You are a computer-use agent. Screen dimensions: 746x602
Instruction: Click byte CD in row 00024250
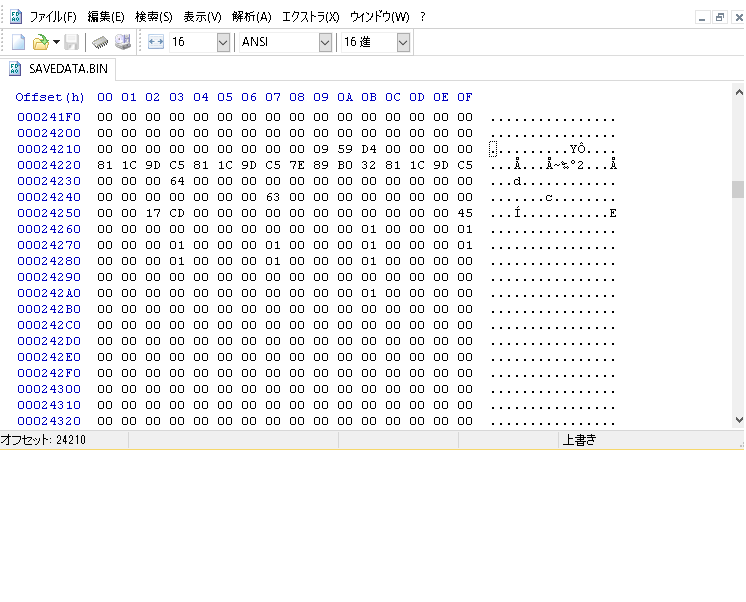177,213
